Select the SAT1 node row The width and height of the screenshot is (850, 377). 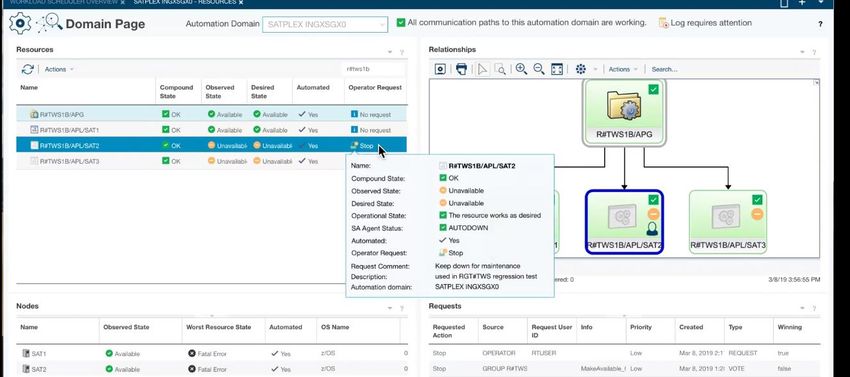click(x=211, y=354)
